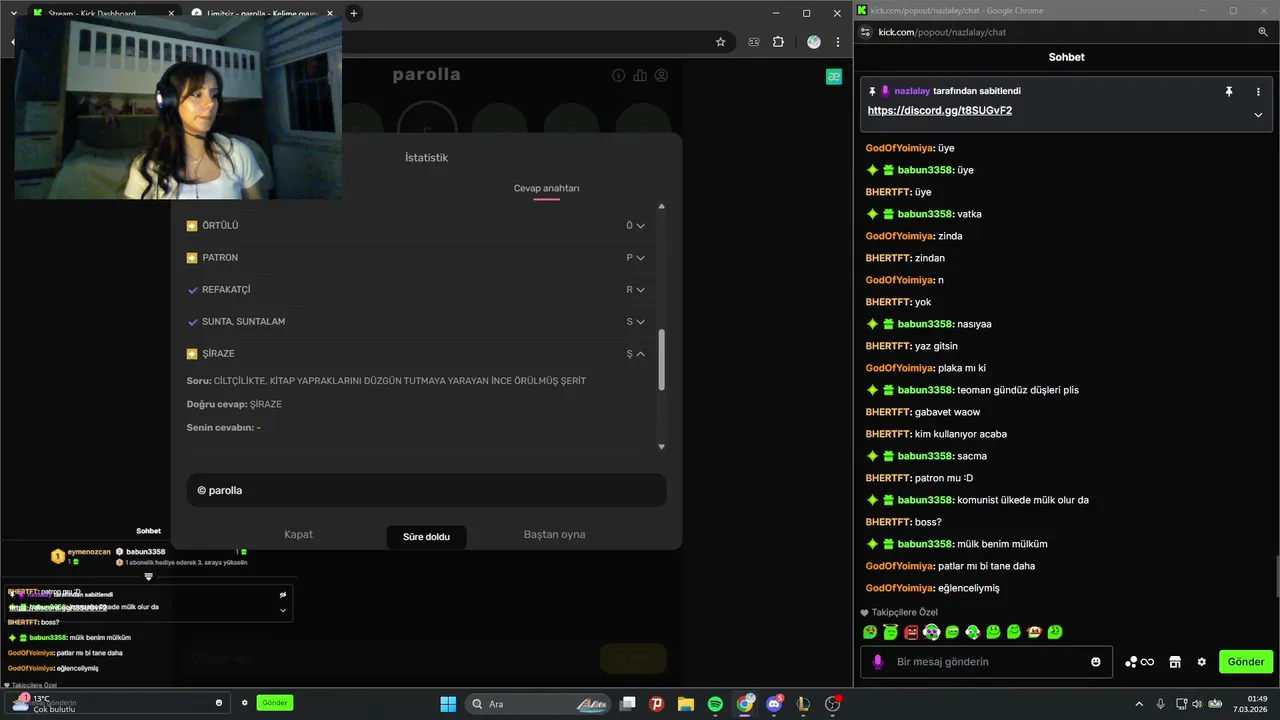Viewport: 1280px width, 720px height.
Task: Click the Baştan oyna button
Action: (554, 534)
